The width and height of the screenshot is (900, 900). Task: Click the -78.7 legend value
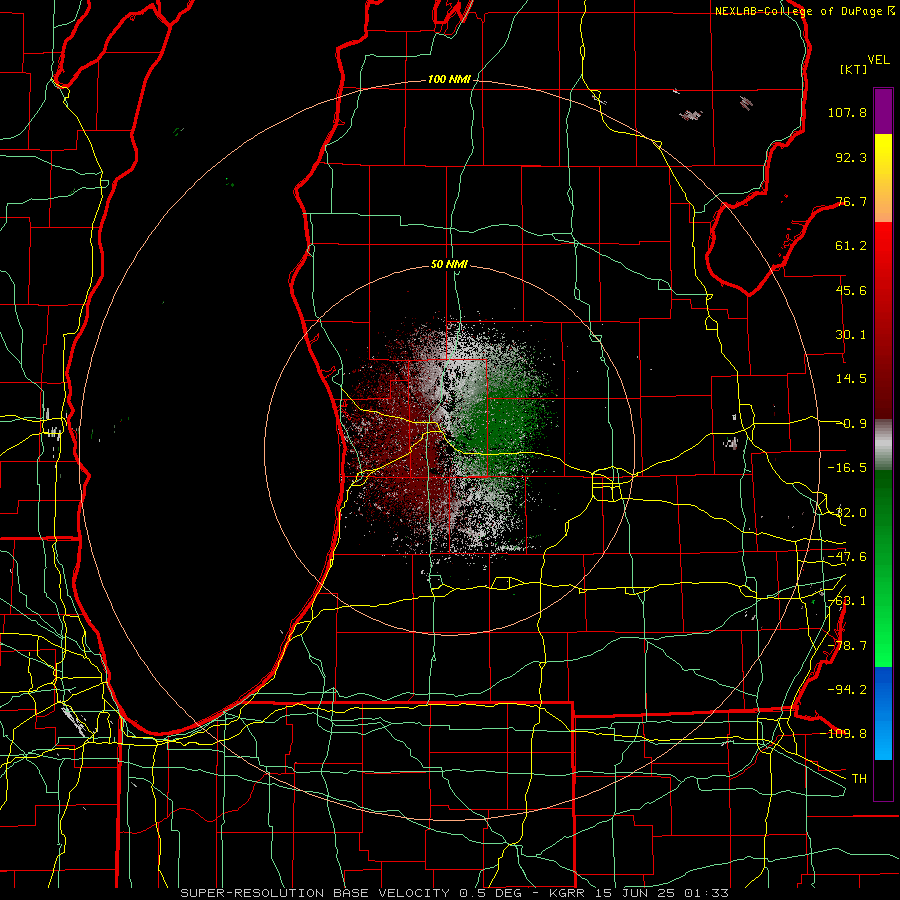point(847,646)
